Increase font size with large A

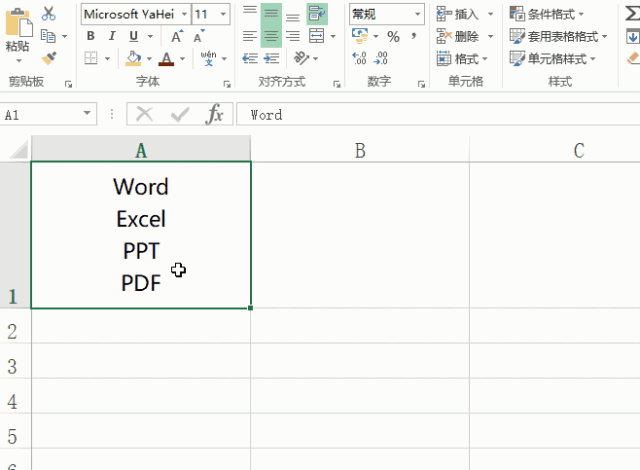(177, 36)
